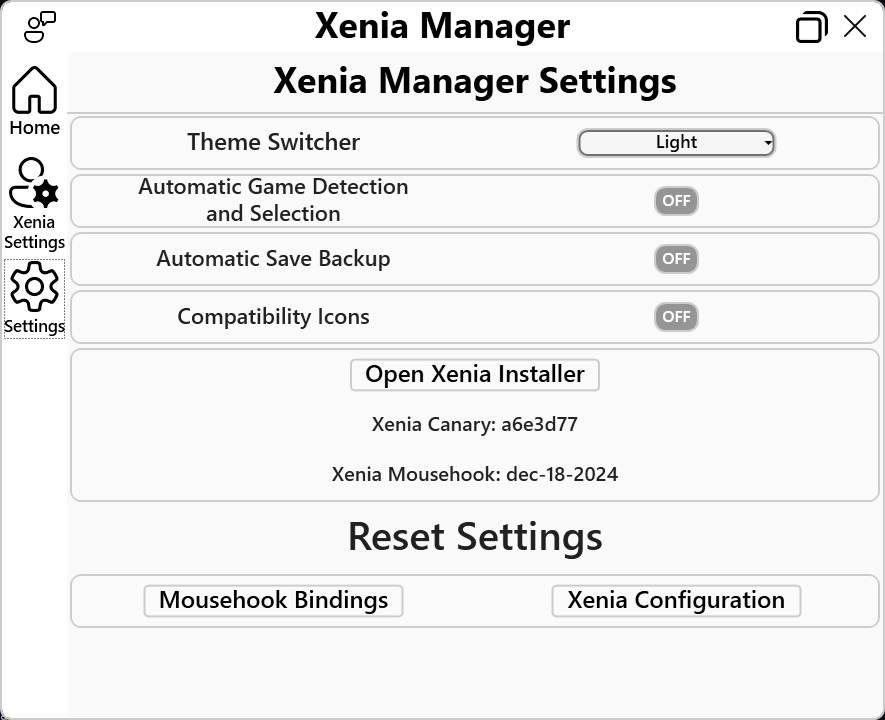Click the restore window icon
The height and width of the screenshot is (720, 885).
point(812,27)
